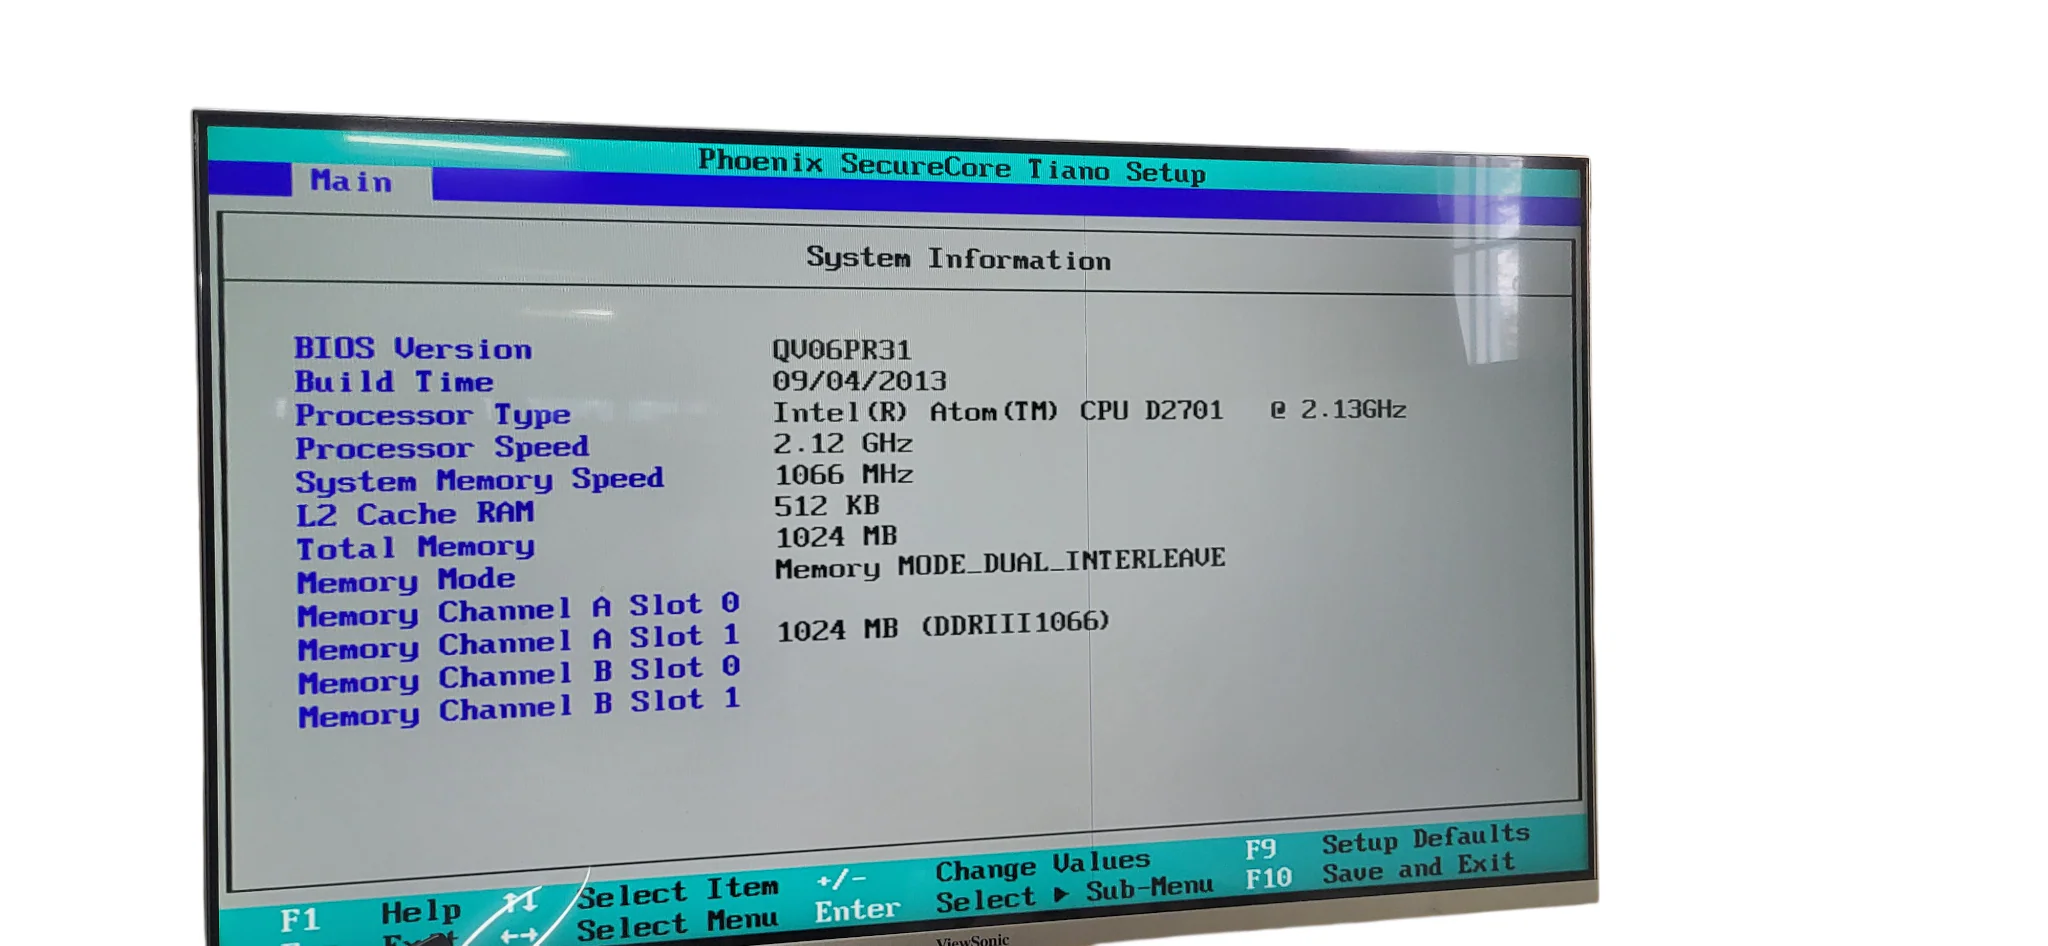Image resolution: width=2048 pixels, height=946 pixels.
Task: Click the Enter key hint
Action: tap(857, 910)
